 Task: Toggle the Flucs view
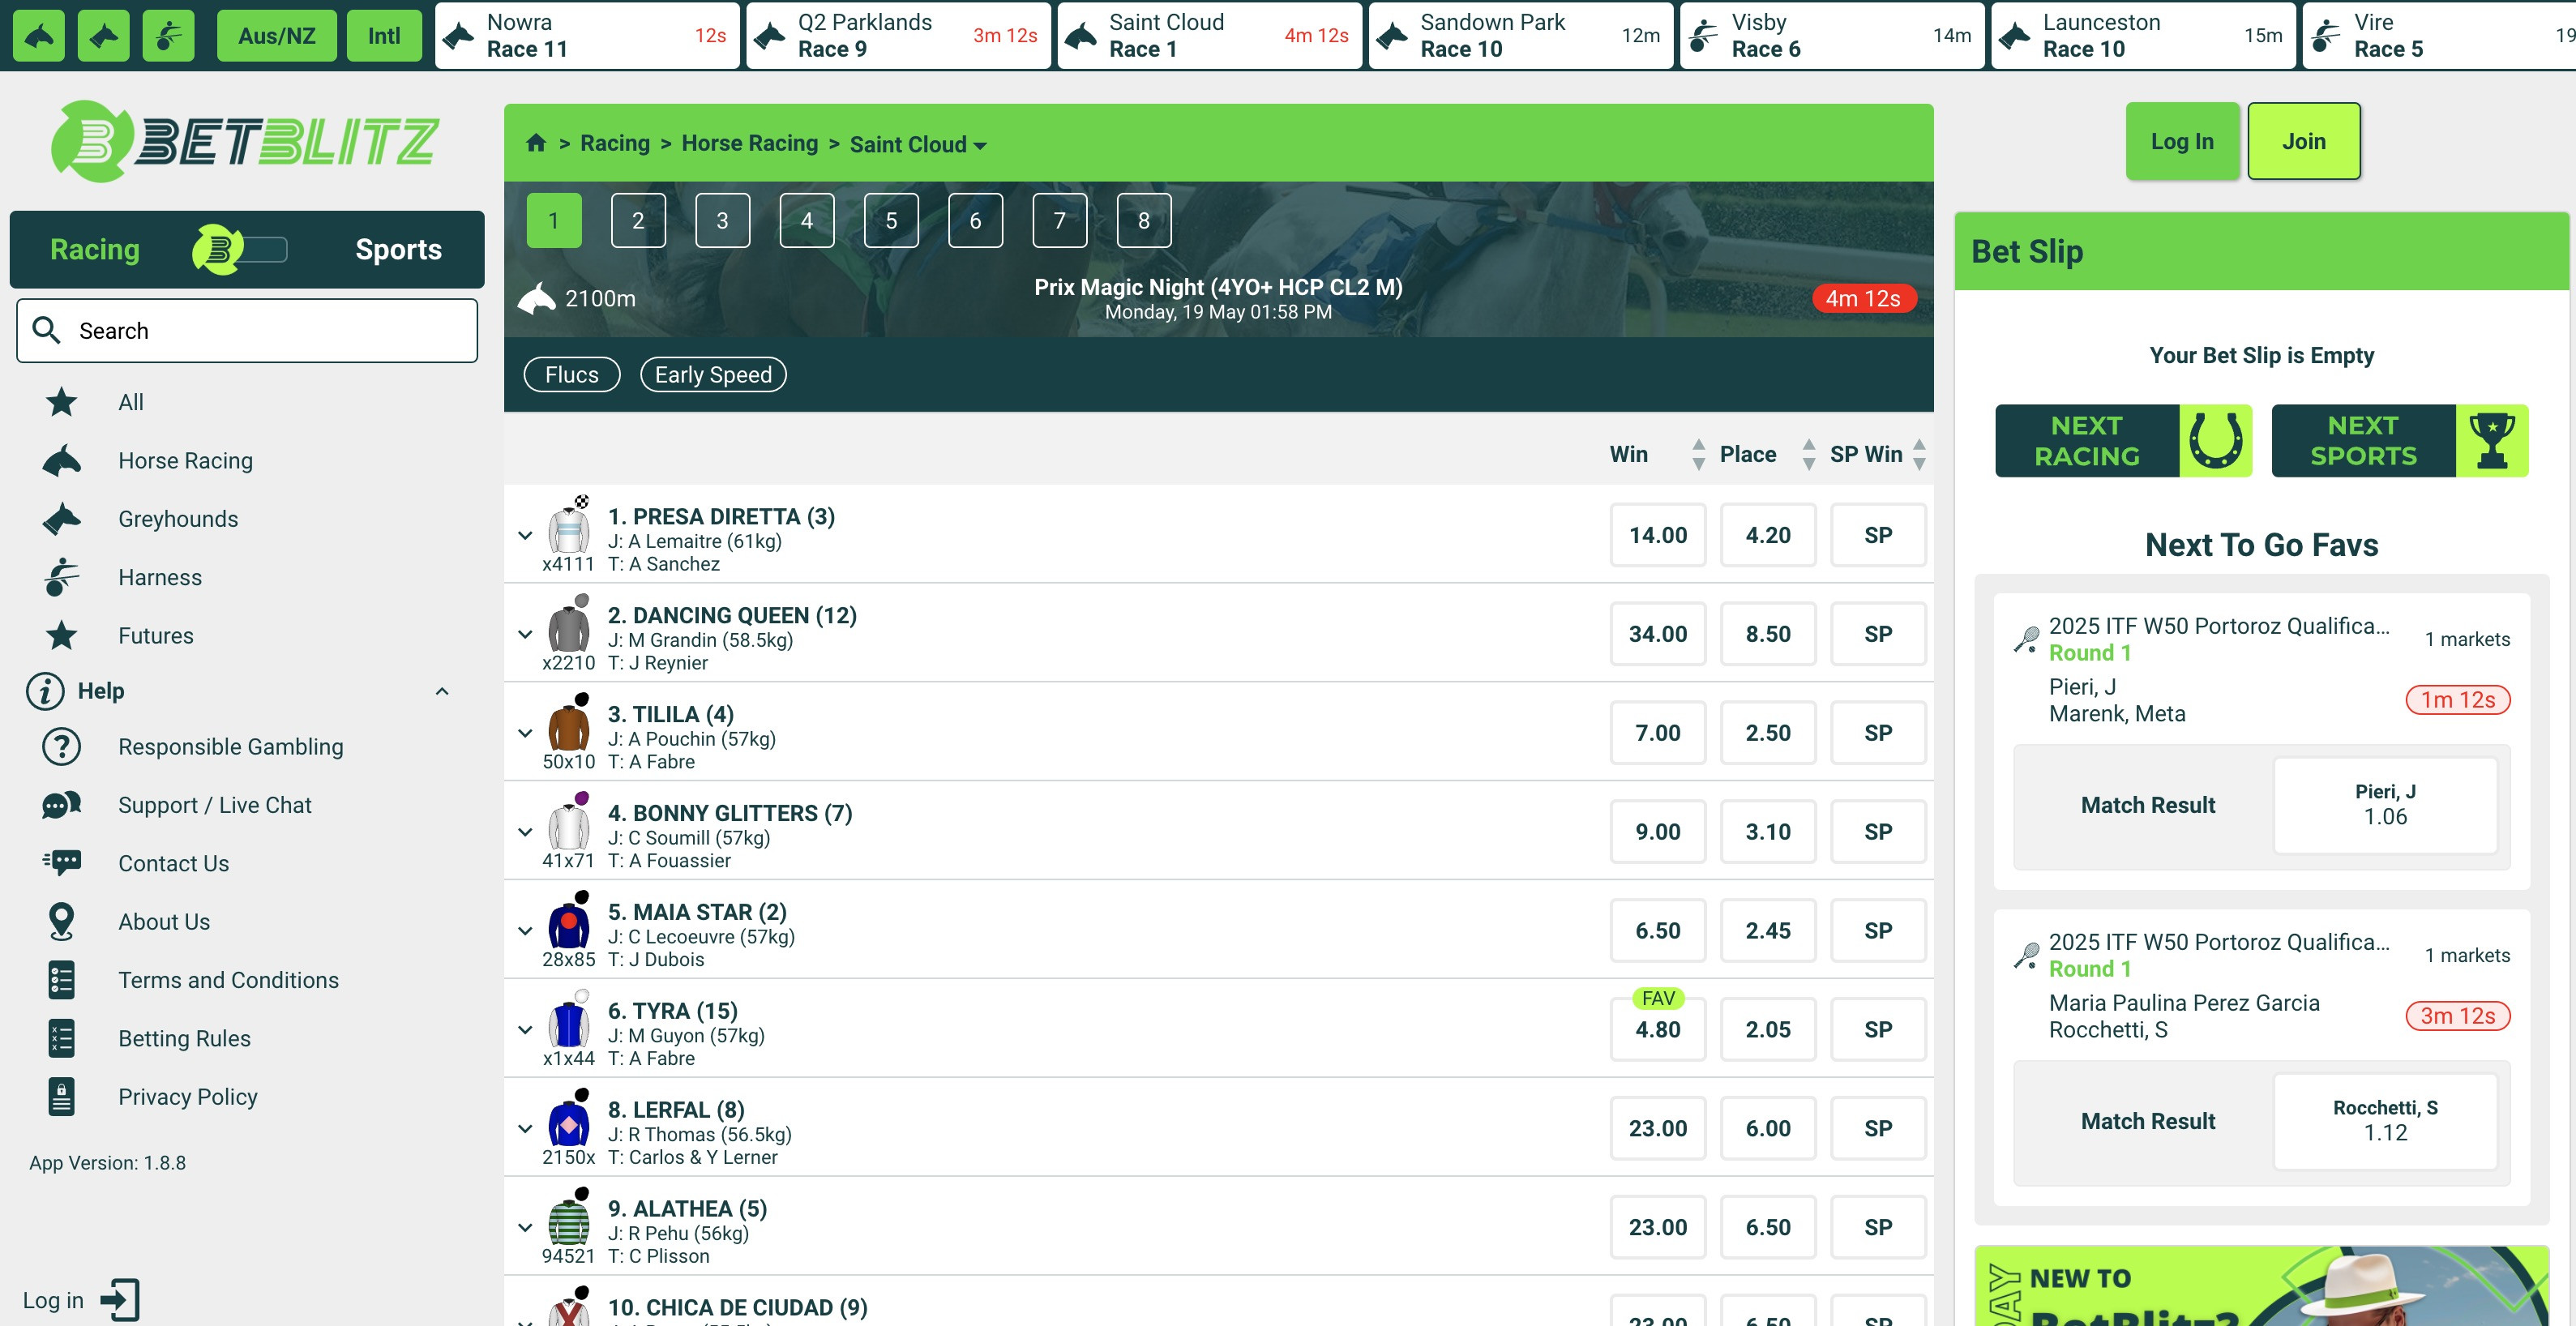[572, 374]
